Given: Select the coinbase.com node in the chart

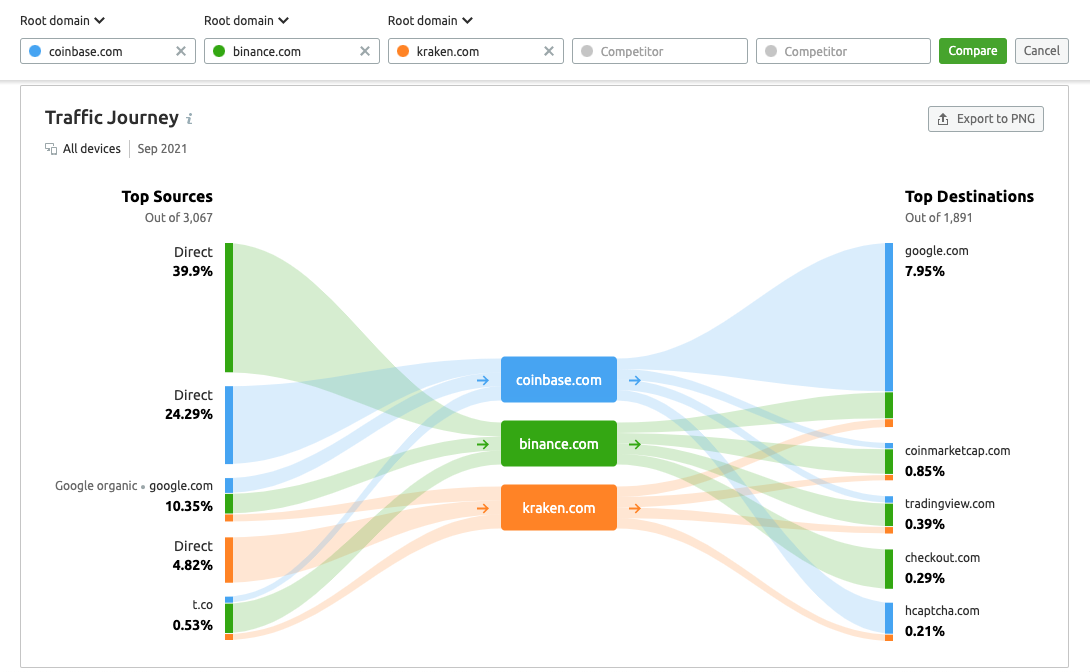Looking at the screenshot, I should pos(559,379).
